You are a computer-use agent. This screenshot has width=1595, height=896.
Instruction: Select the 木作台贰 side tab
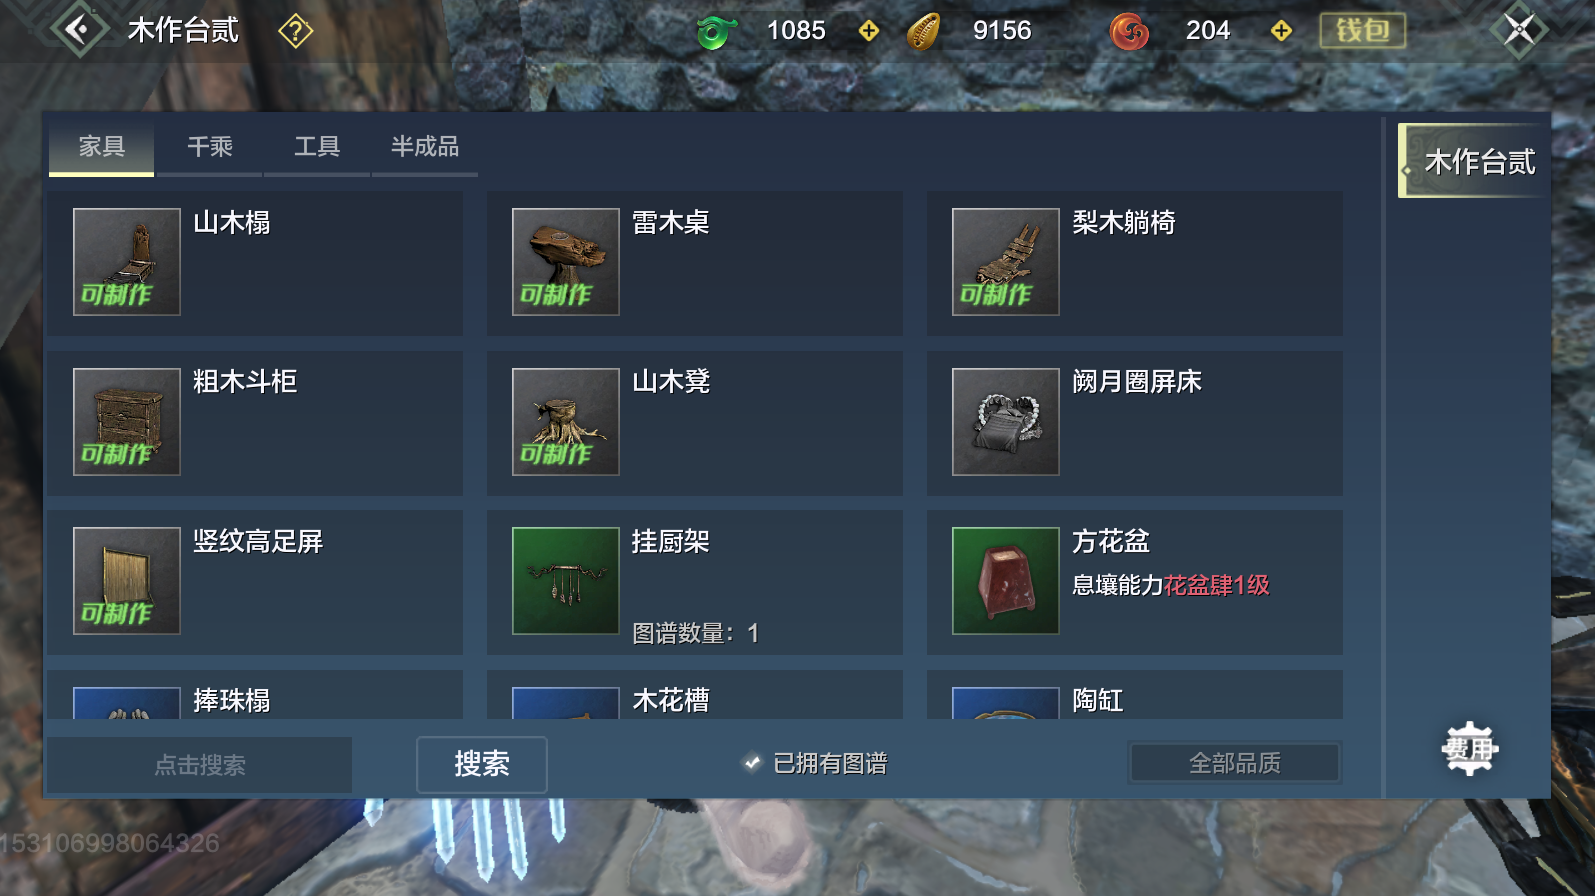click(x=1473, y=161)
